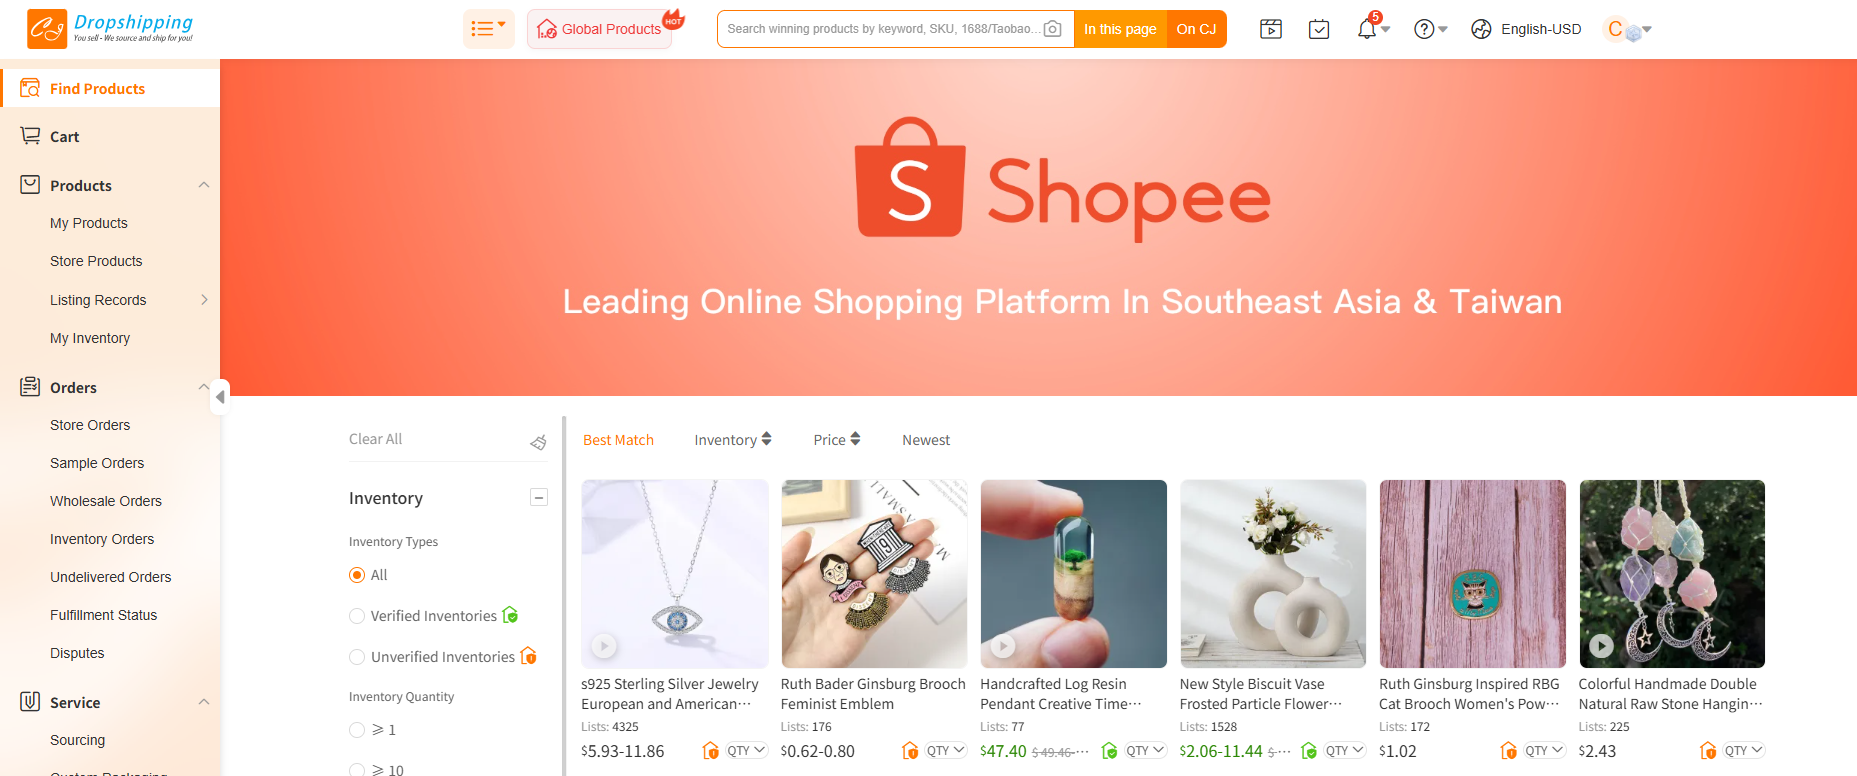Click the Global Products button
This screenshot has height=776, width=1857.
[600, 29]
